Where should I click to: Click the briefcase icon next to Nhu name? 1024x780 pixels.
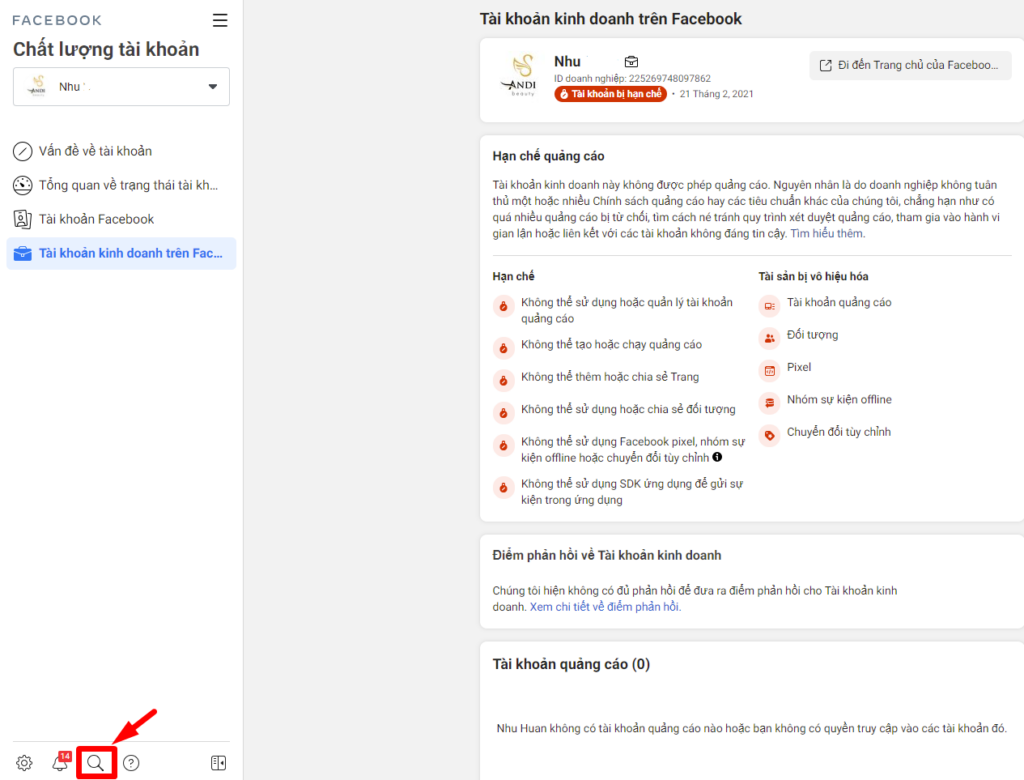pos(631,61)
